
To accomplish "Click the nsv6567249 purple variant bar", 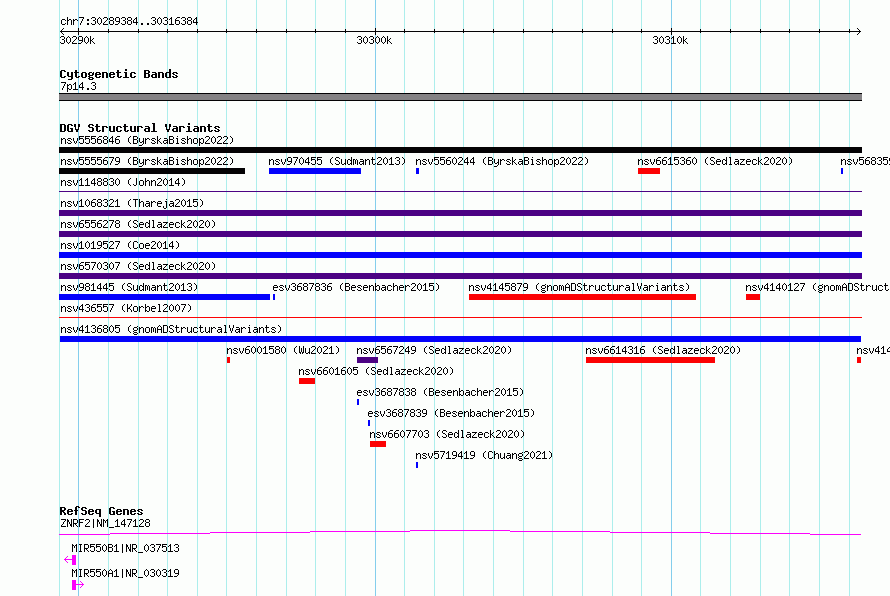I will tap(367, 360).
